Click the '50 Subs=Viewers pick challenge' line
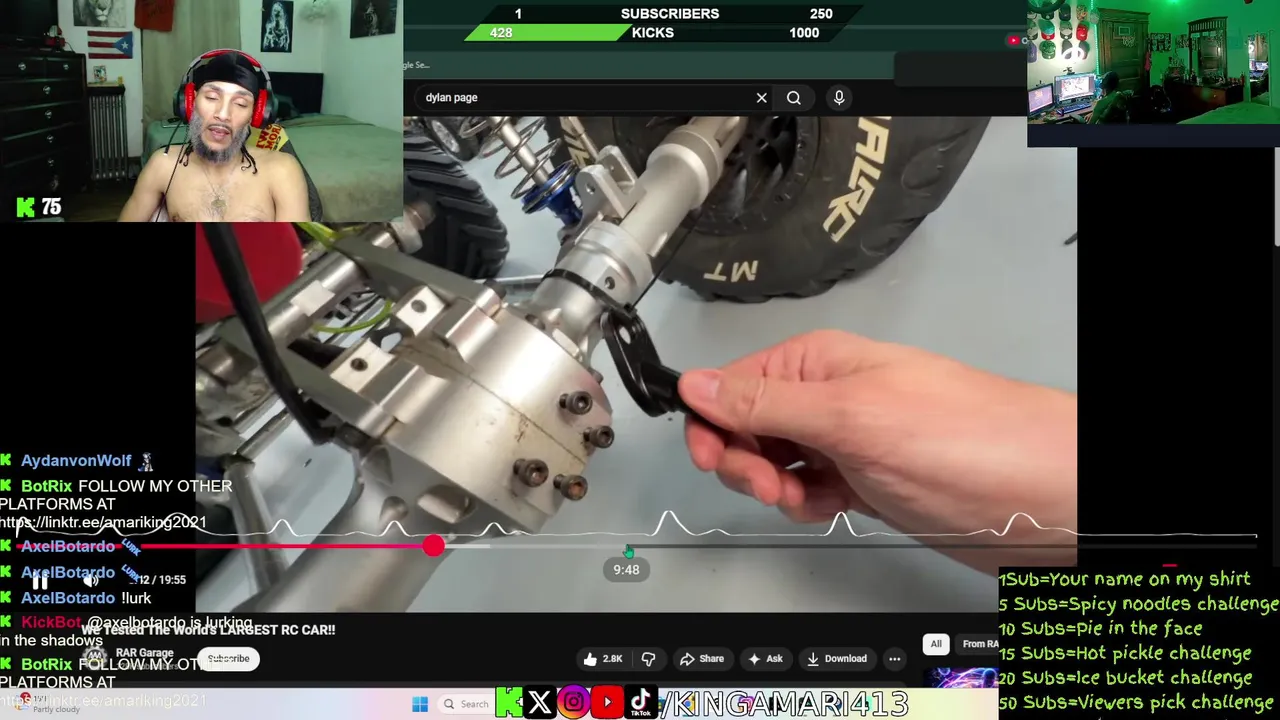 1136,702
